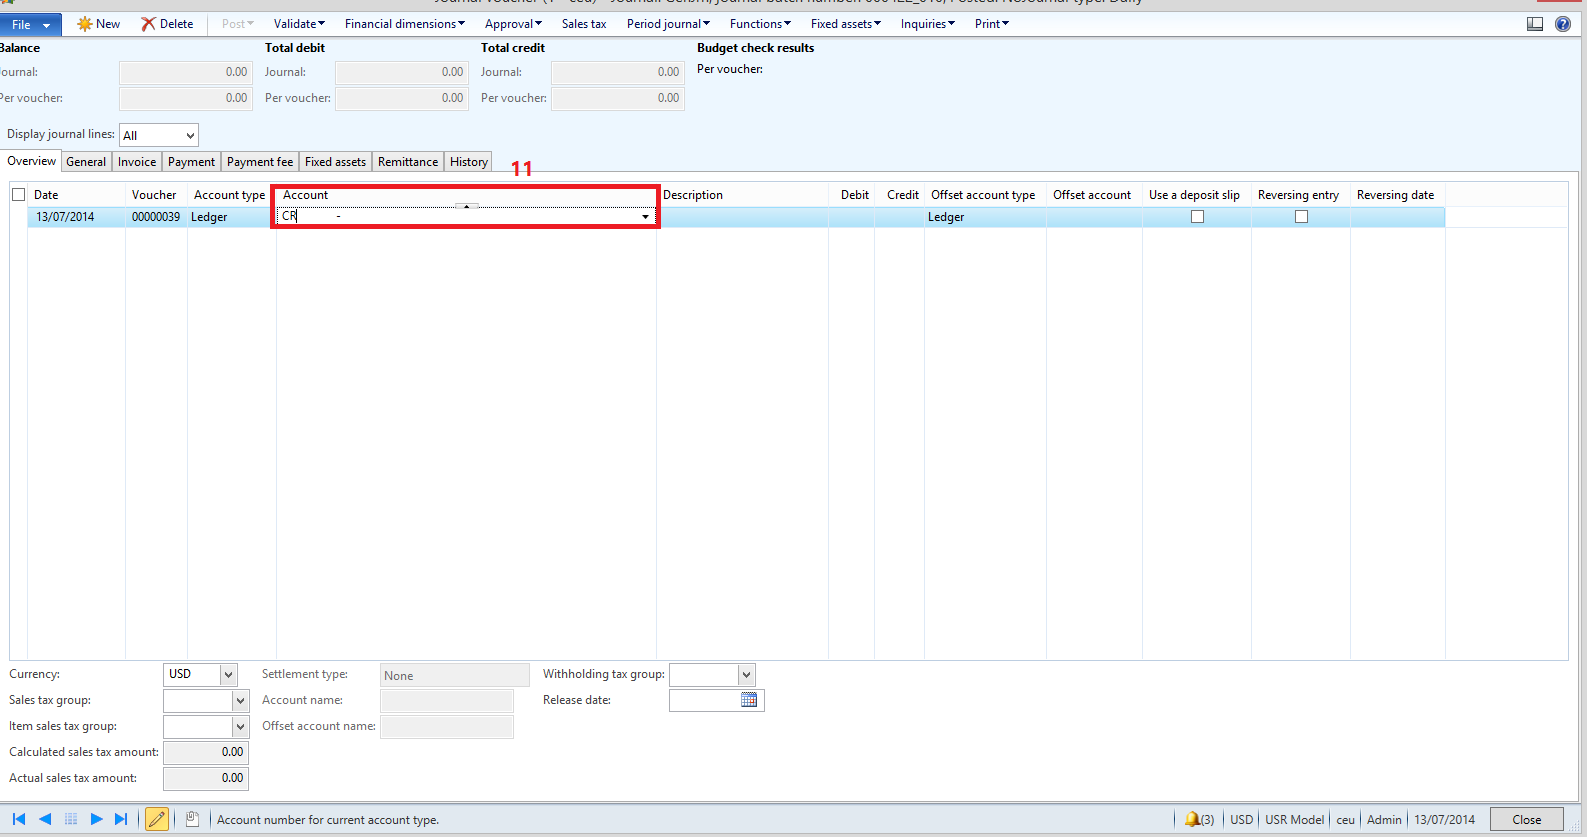Screen dimensions: 1587x837
Task: Open Item sales tax group dropdown
Action: click(x=240, y=727)
